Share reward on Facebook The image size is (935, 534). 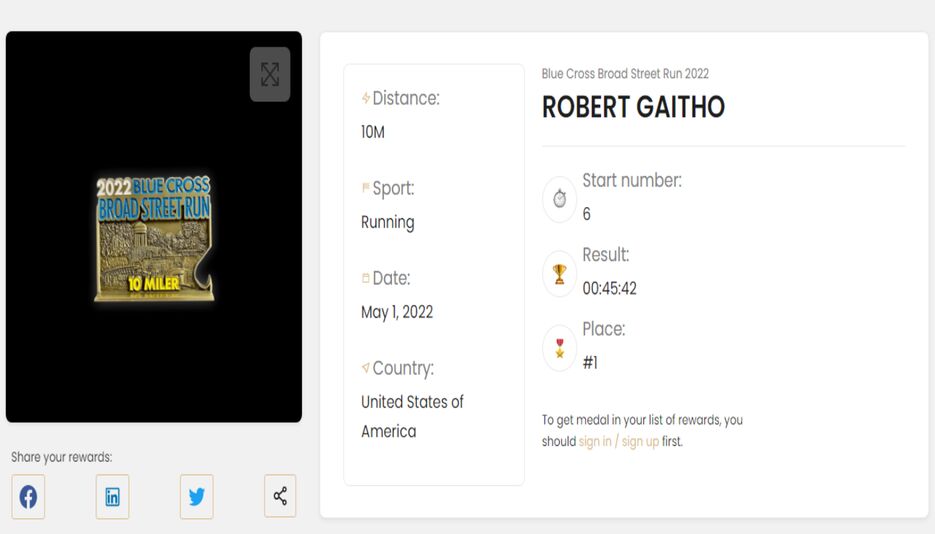pyautogui.click(x=28, y=496)
